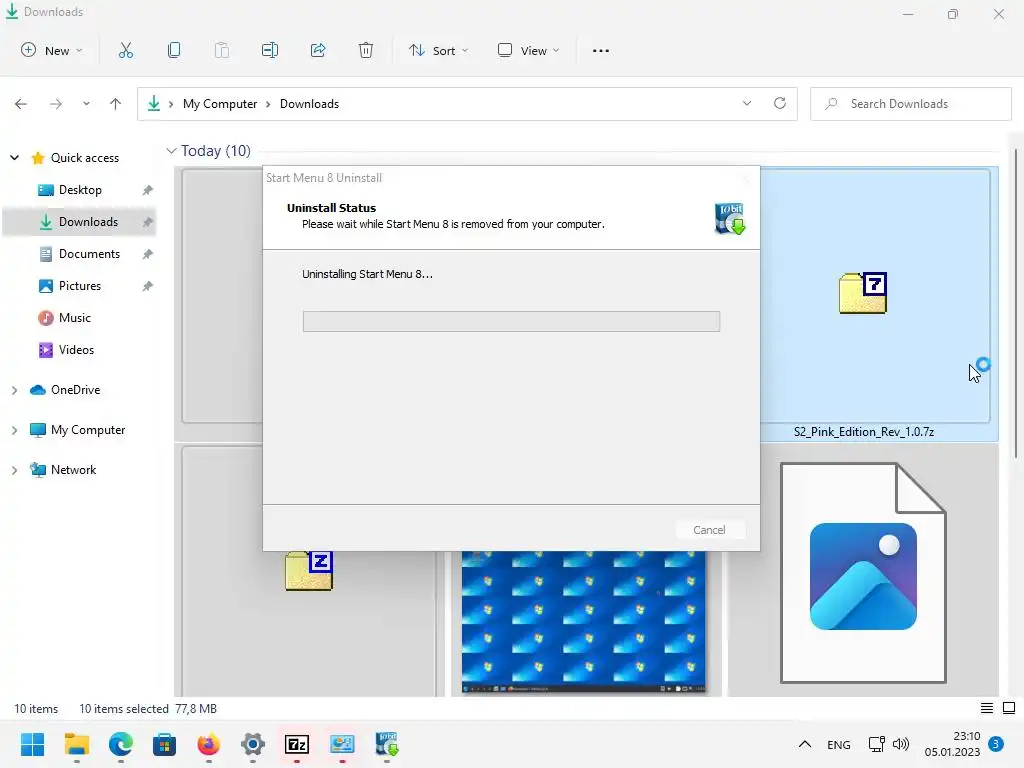Click Cancel in the uninstall dialog
Viewport: 1024px width, 768px height.
709,530
